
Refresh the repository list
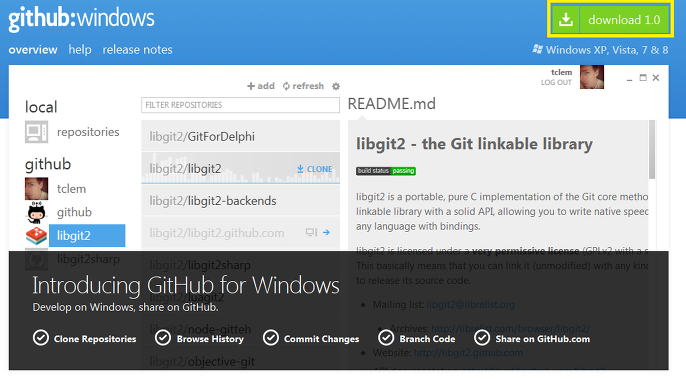303,86
